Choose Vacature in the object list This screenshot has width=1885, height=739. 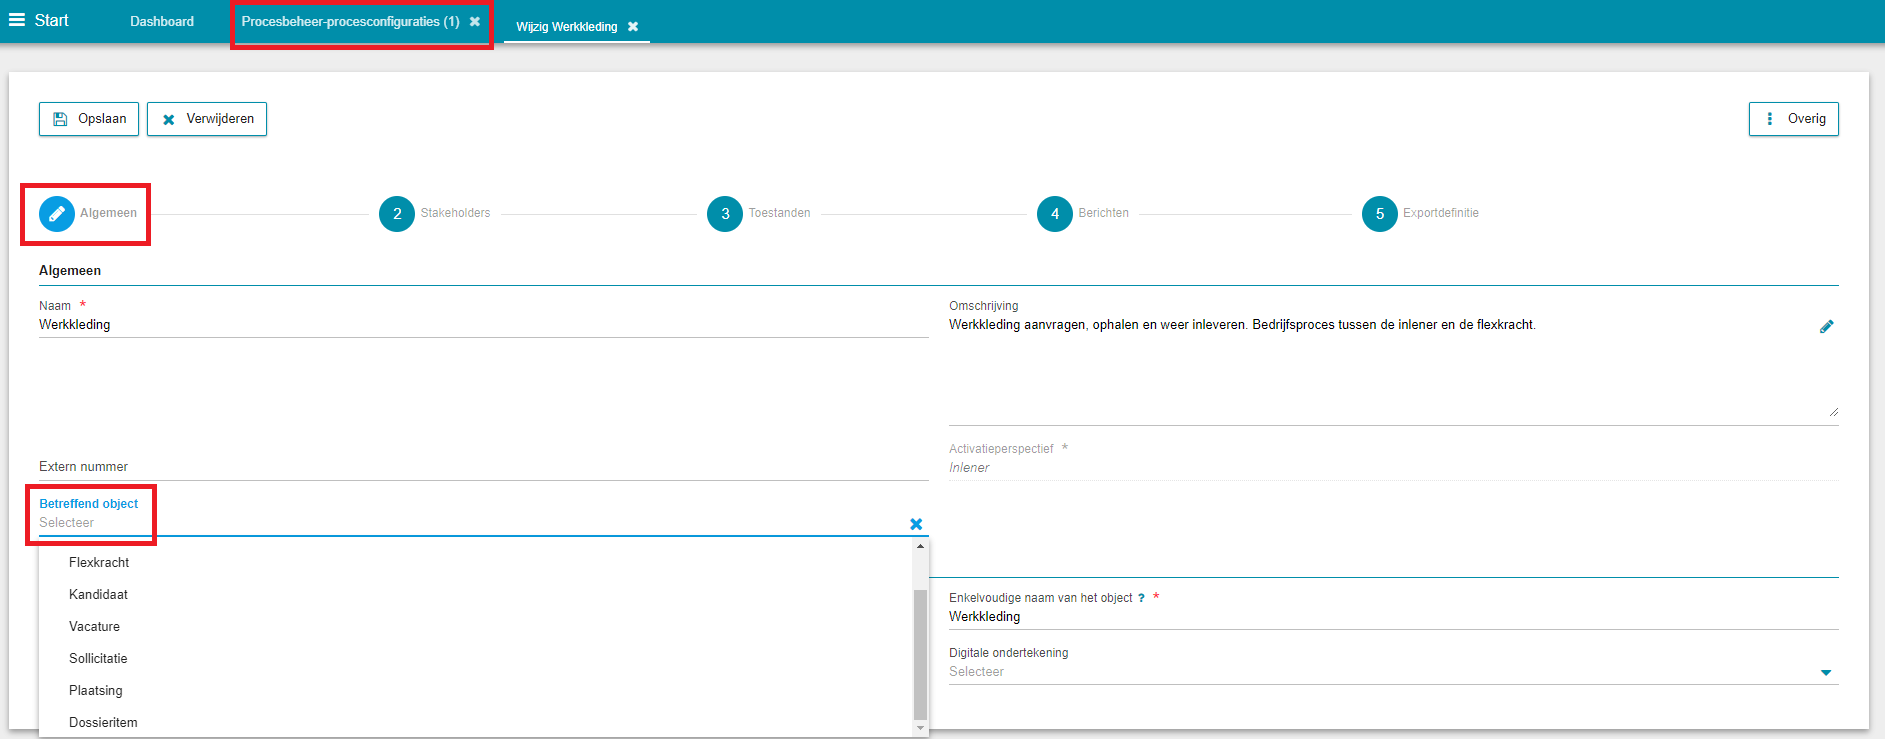point(94,627)
